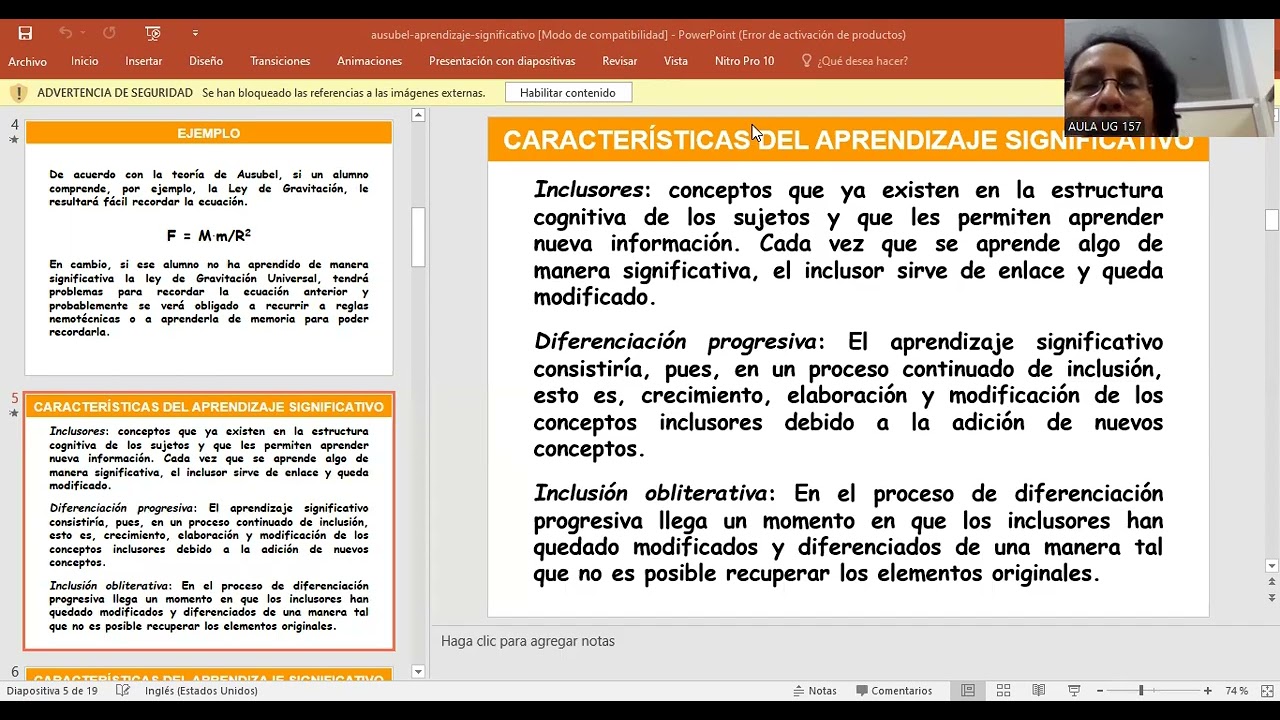Click the animation star under slide 5 number

coord(14,413)
